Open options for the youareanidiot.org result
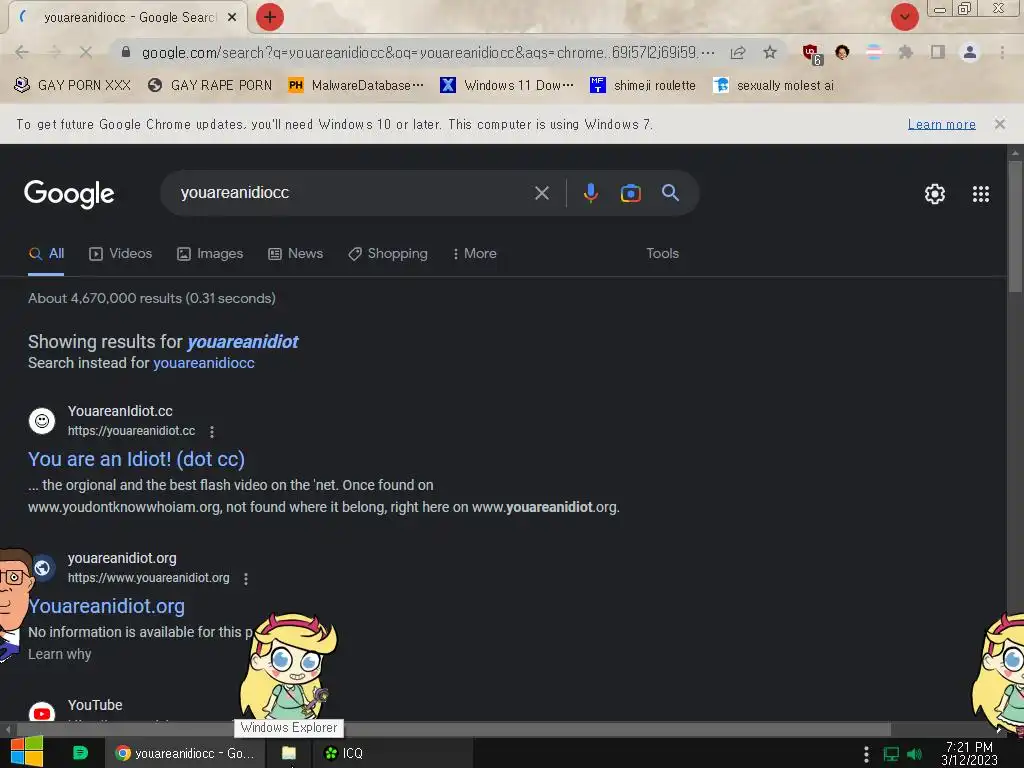 (246, 579)
